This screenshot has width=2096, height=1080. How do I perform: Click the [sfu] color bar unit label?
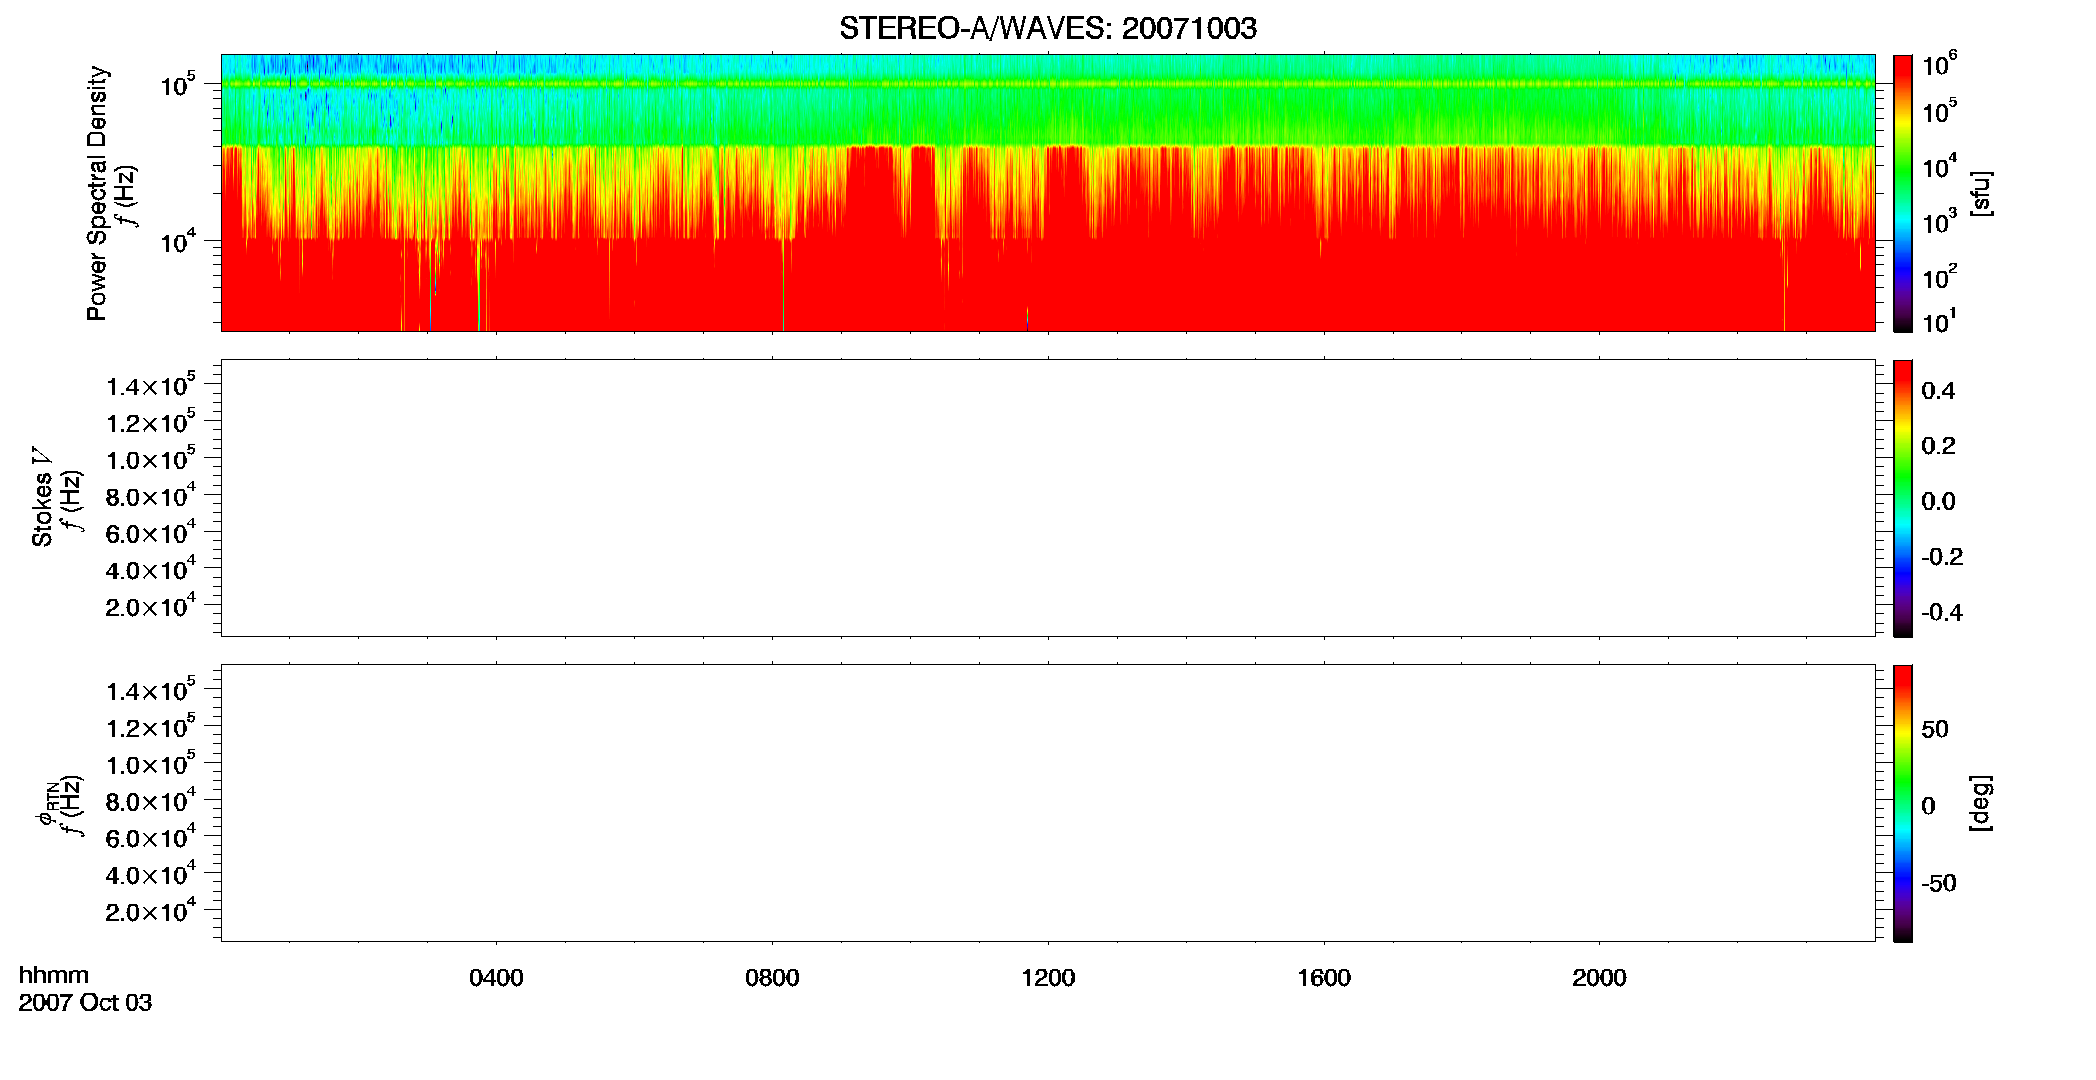[1981, 193]
